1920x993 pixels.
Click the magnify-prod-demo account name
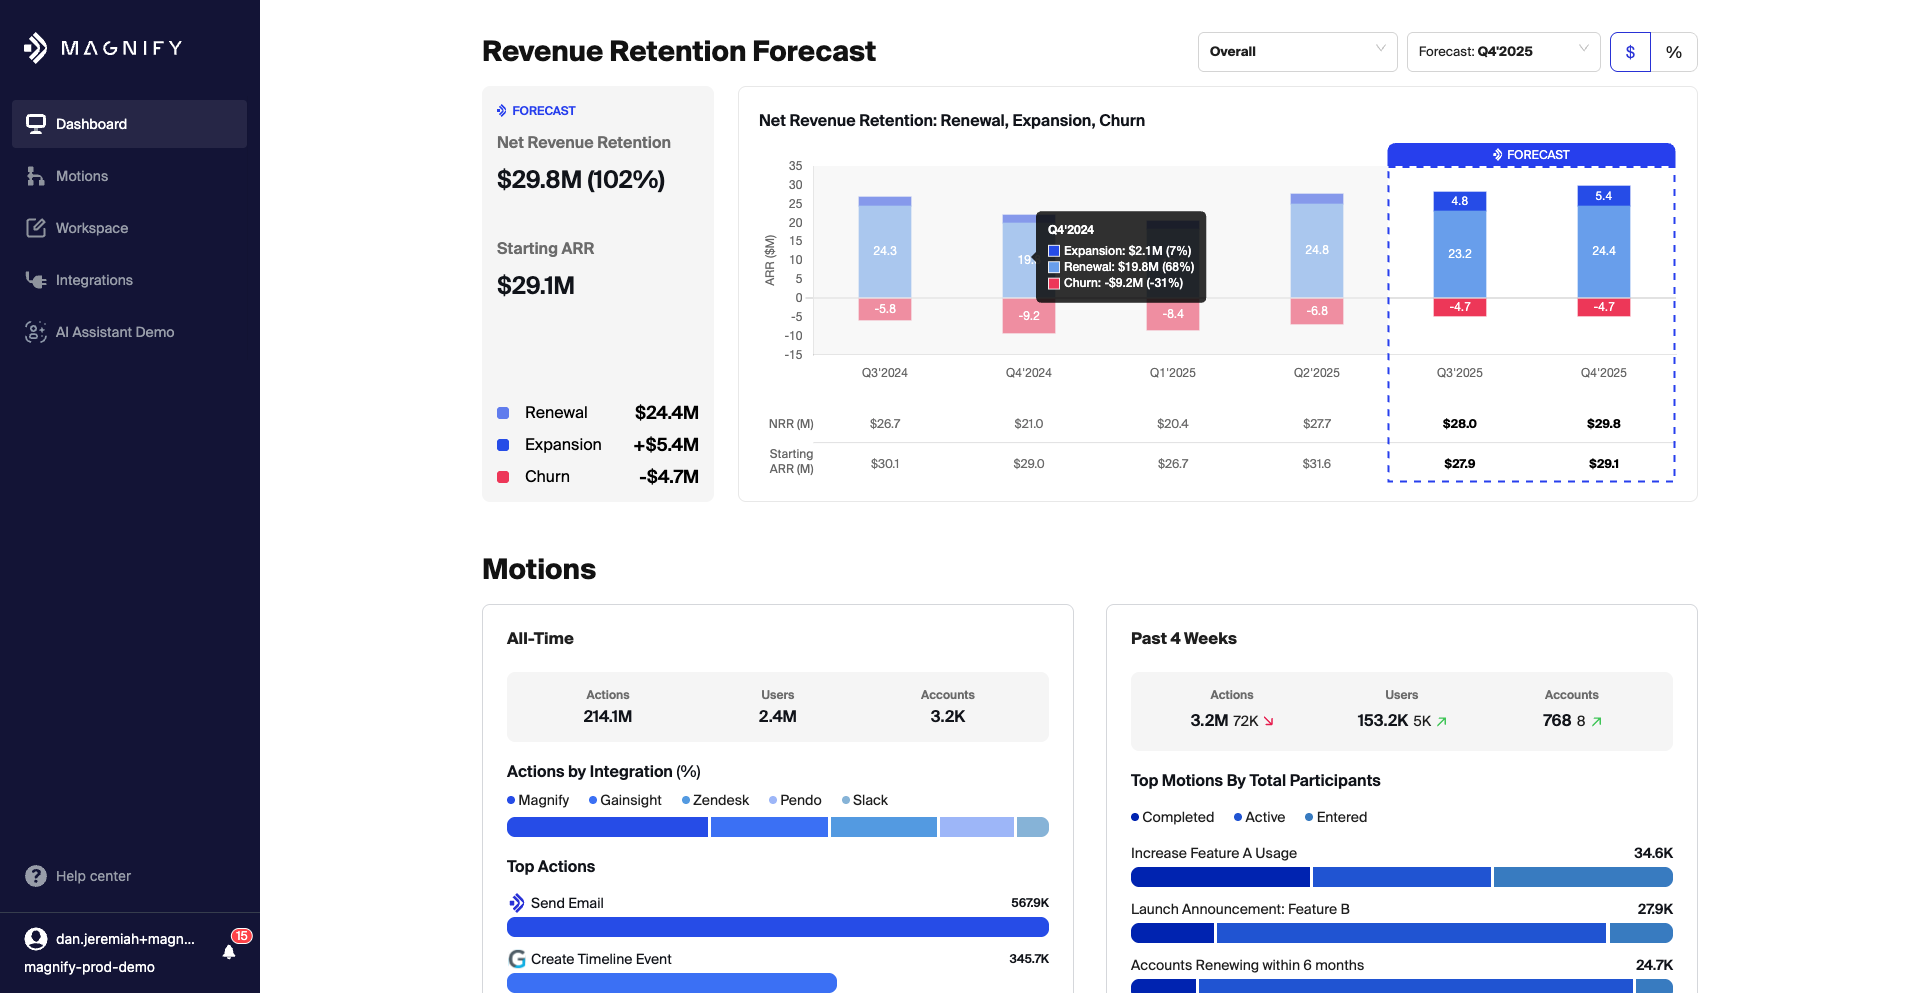[89, 967]
